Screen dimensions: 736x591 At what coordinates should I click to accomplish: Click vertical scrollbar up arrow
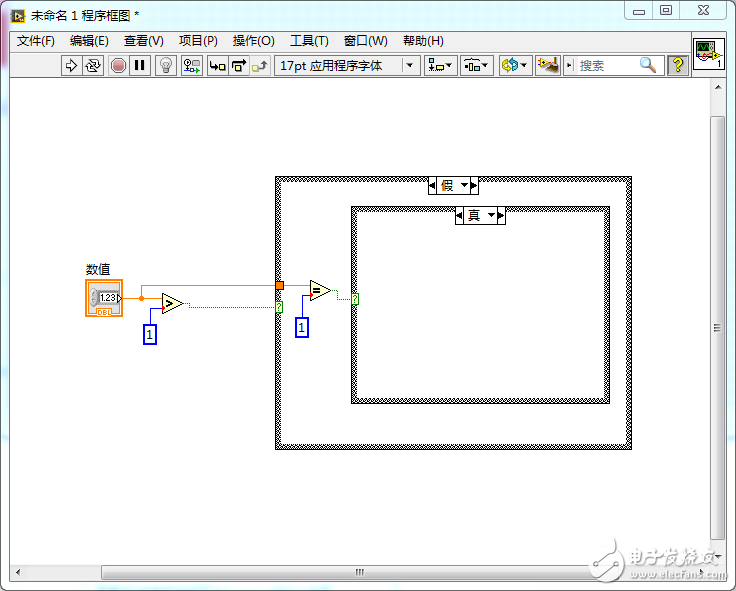(718, 87)
